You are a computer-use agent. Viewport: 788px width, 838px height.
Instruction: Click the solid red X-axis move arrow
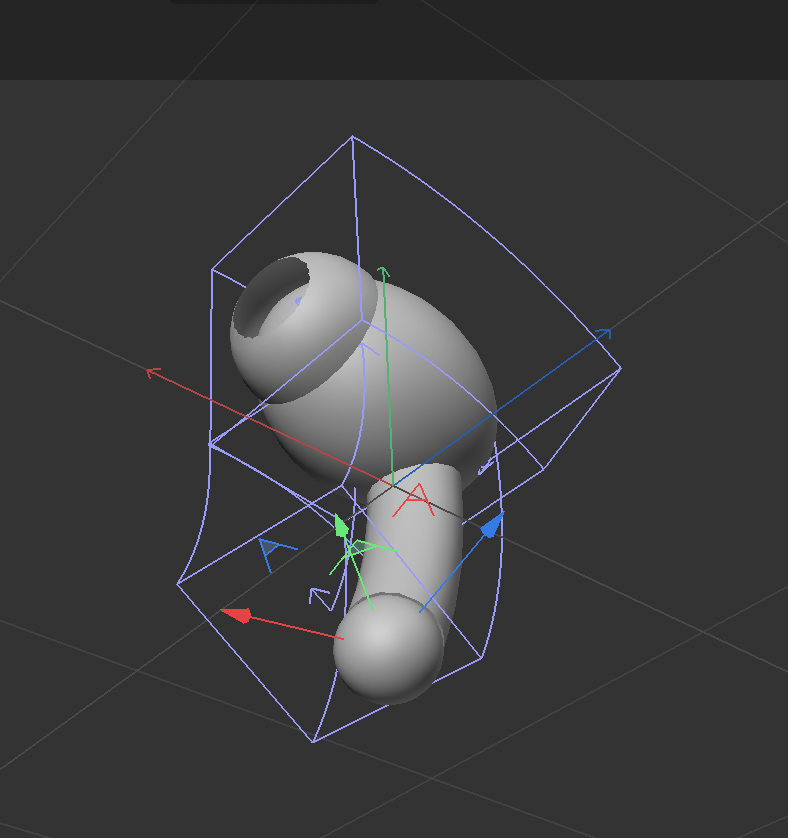tap(235, 614)
